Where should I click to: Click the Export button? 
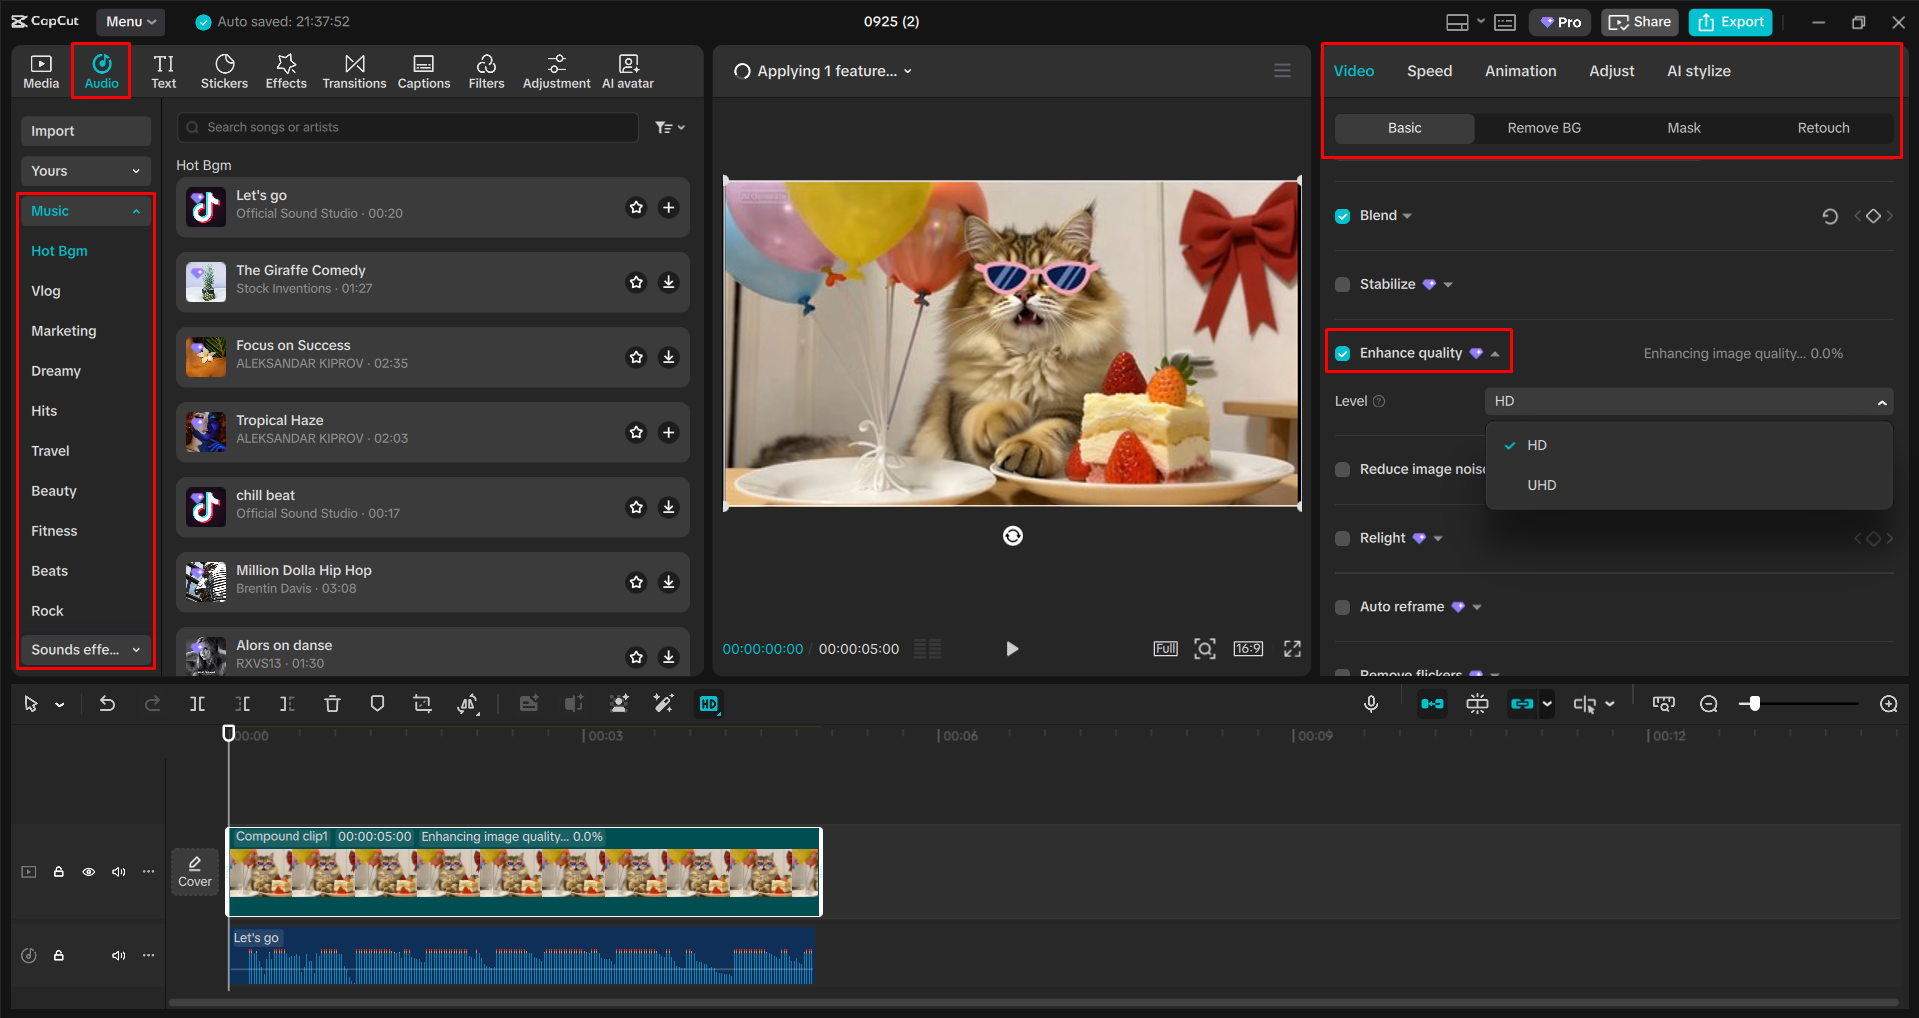click(x=1729, y=21)
